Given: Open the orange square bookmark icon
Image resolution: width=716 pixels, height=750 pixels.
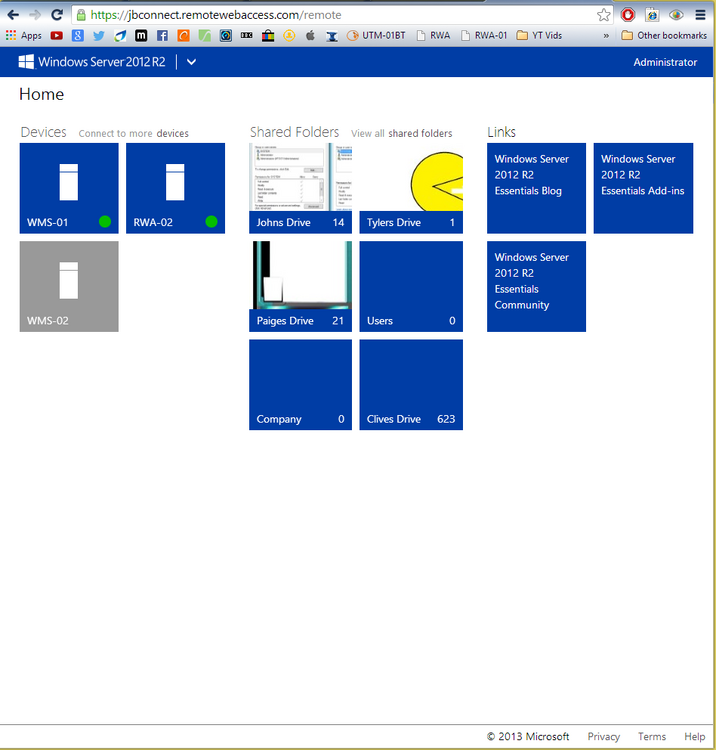Looking at the screenshot, I should pyautogui.click(x=183, y=35).
